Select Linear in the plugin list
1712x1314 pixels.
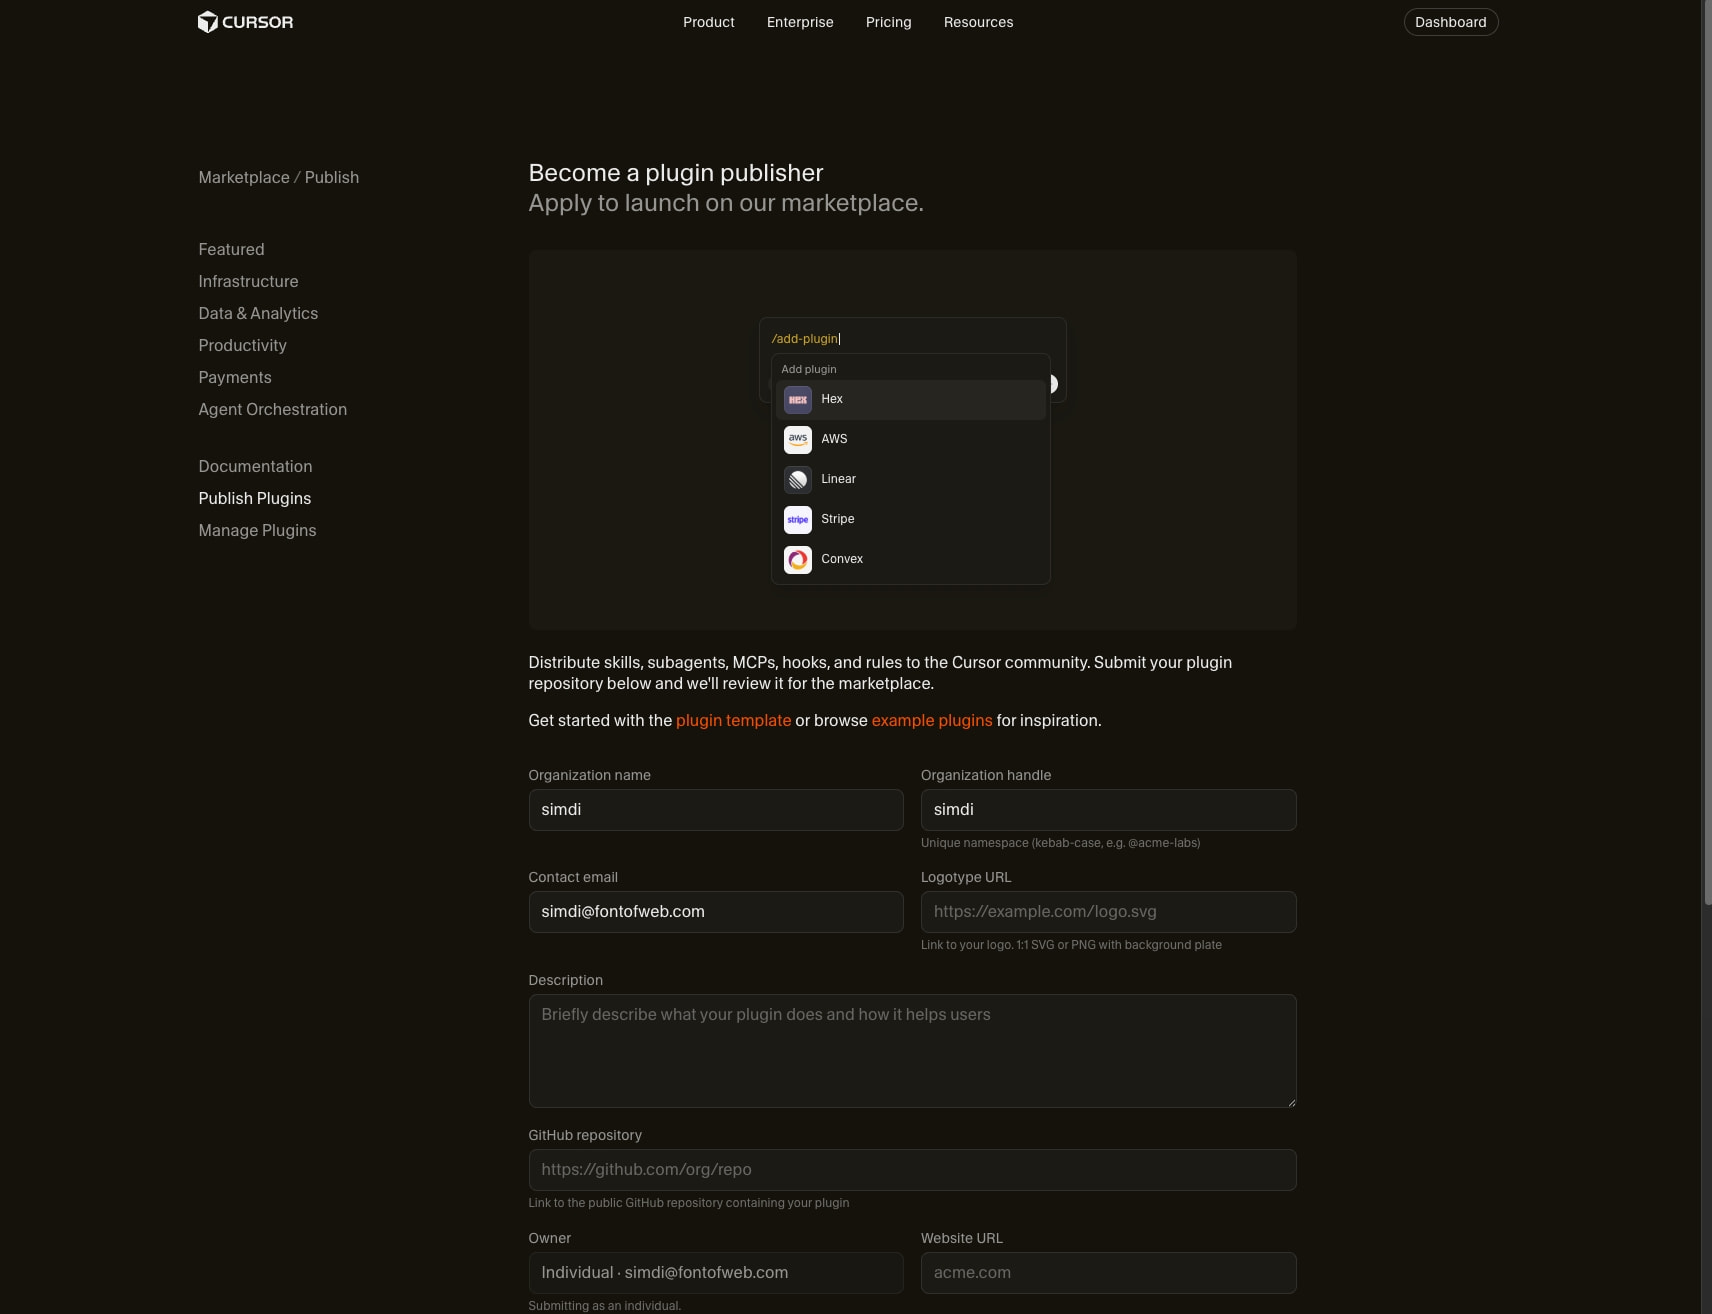[x=910, y=480]
